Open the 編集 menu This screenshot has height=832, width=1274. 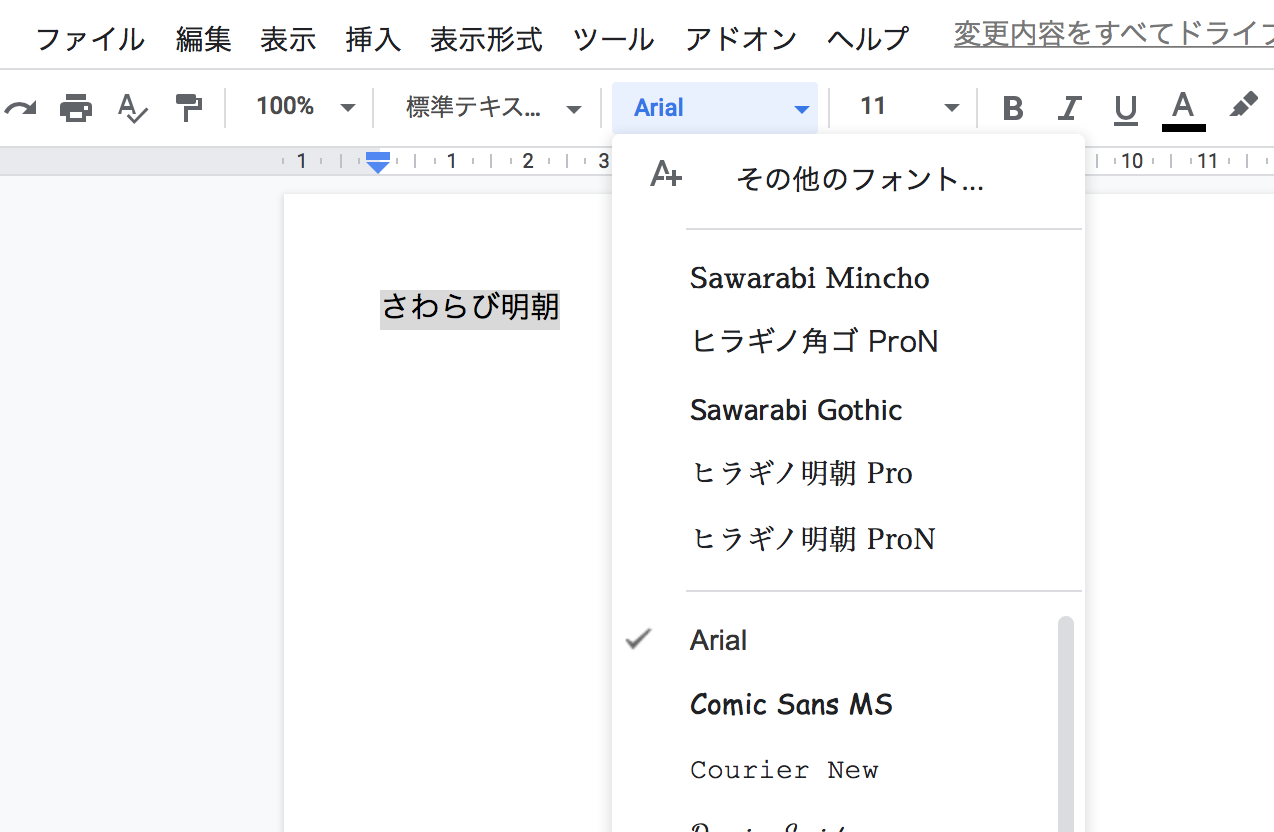pos(204,40)
